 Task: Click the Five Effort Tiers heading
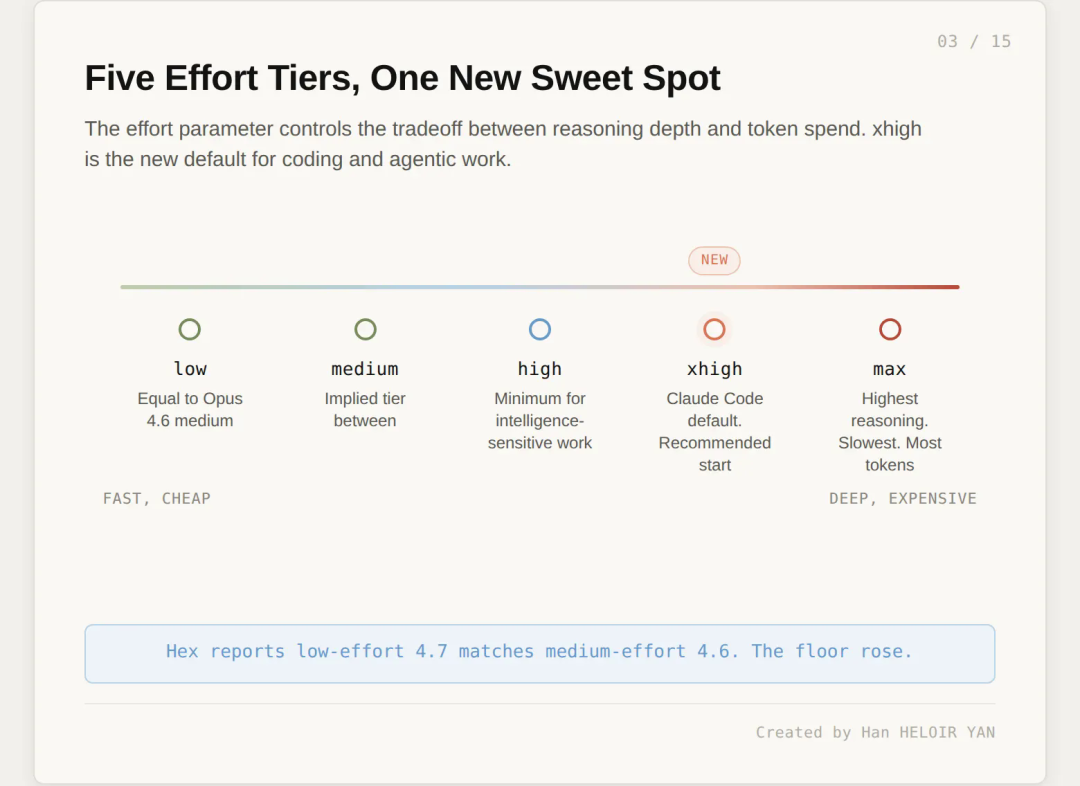[x=402, y=78]
